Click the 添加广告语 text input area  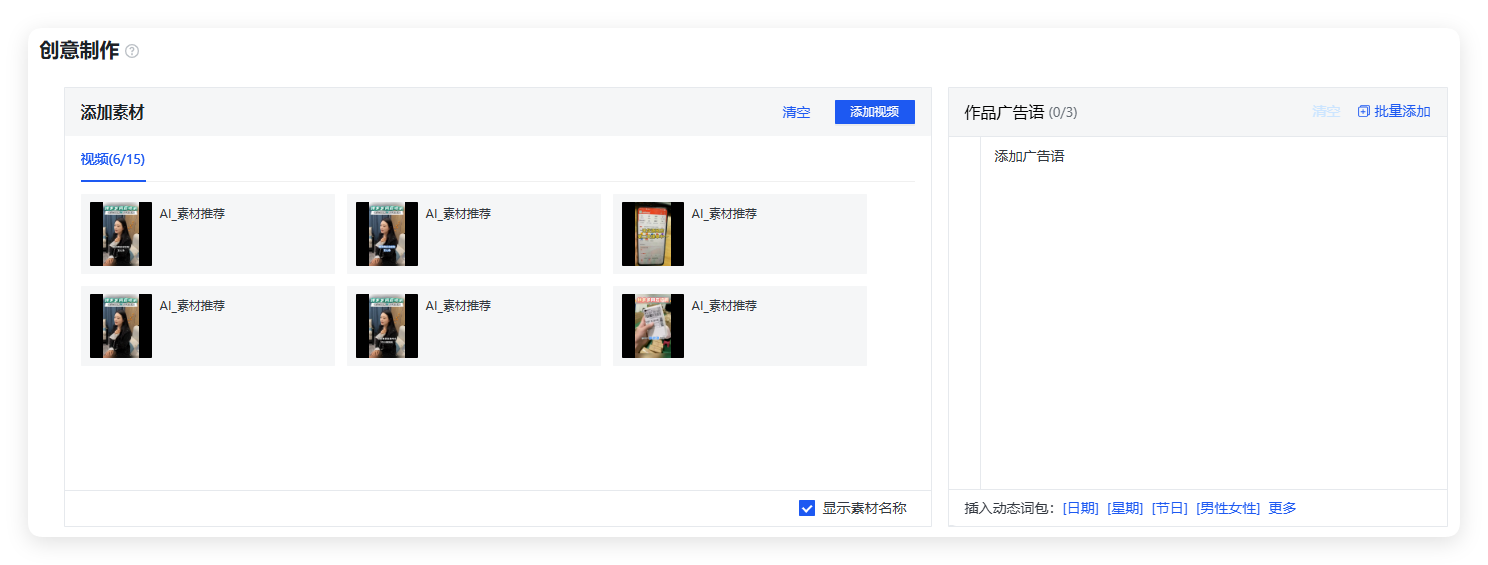pyautogui.click(x=1213, y=312)
